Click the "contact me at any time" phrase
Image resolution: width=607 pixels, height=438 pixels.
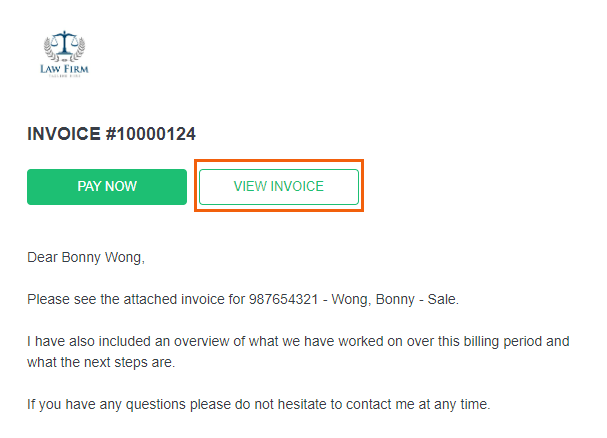click(417, 404)
